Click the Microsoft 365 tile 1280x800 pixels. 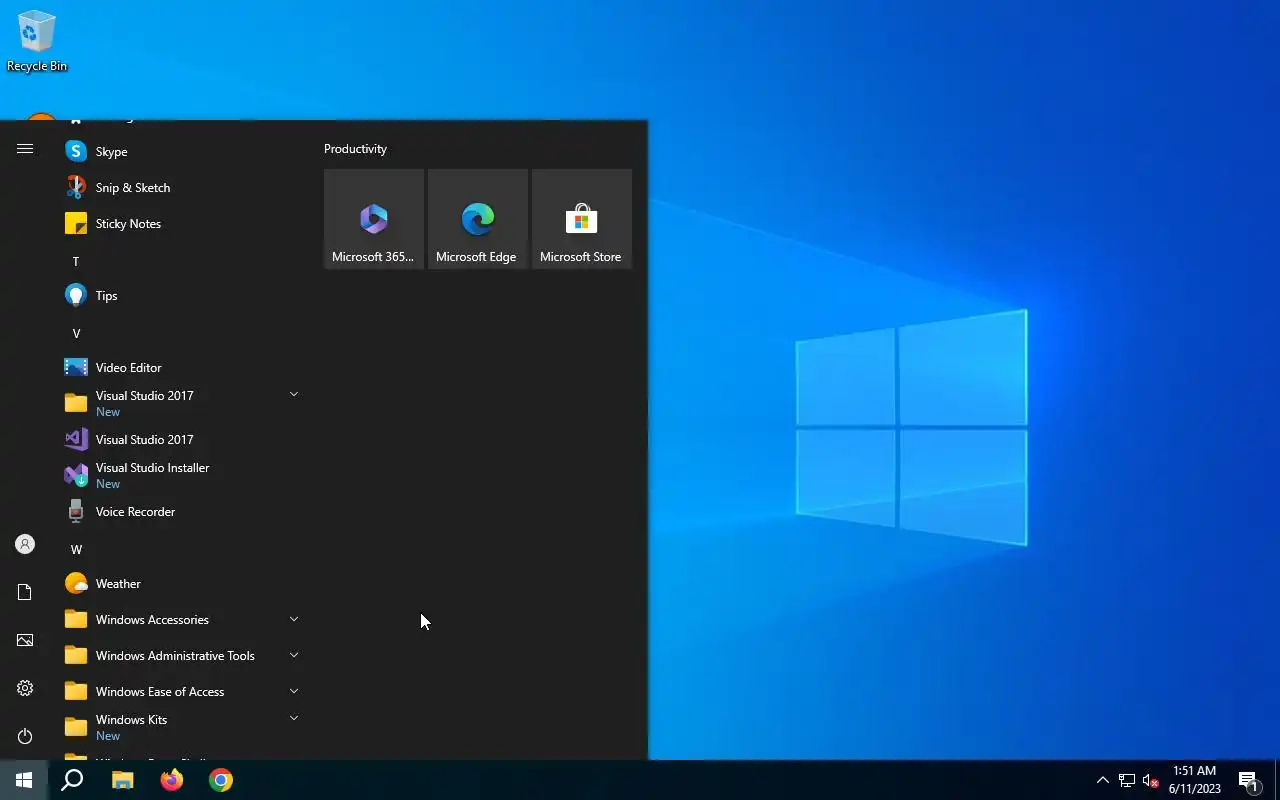[374, 219]
